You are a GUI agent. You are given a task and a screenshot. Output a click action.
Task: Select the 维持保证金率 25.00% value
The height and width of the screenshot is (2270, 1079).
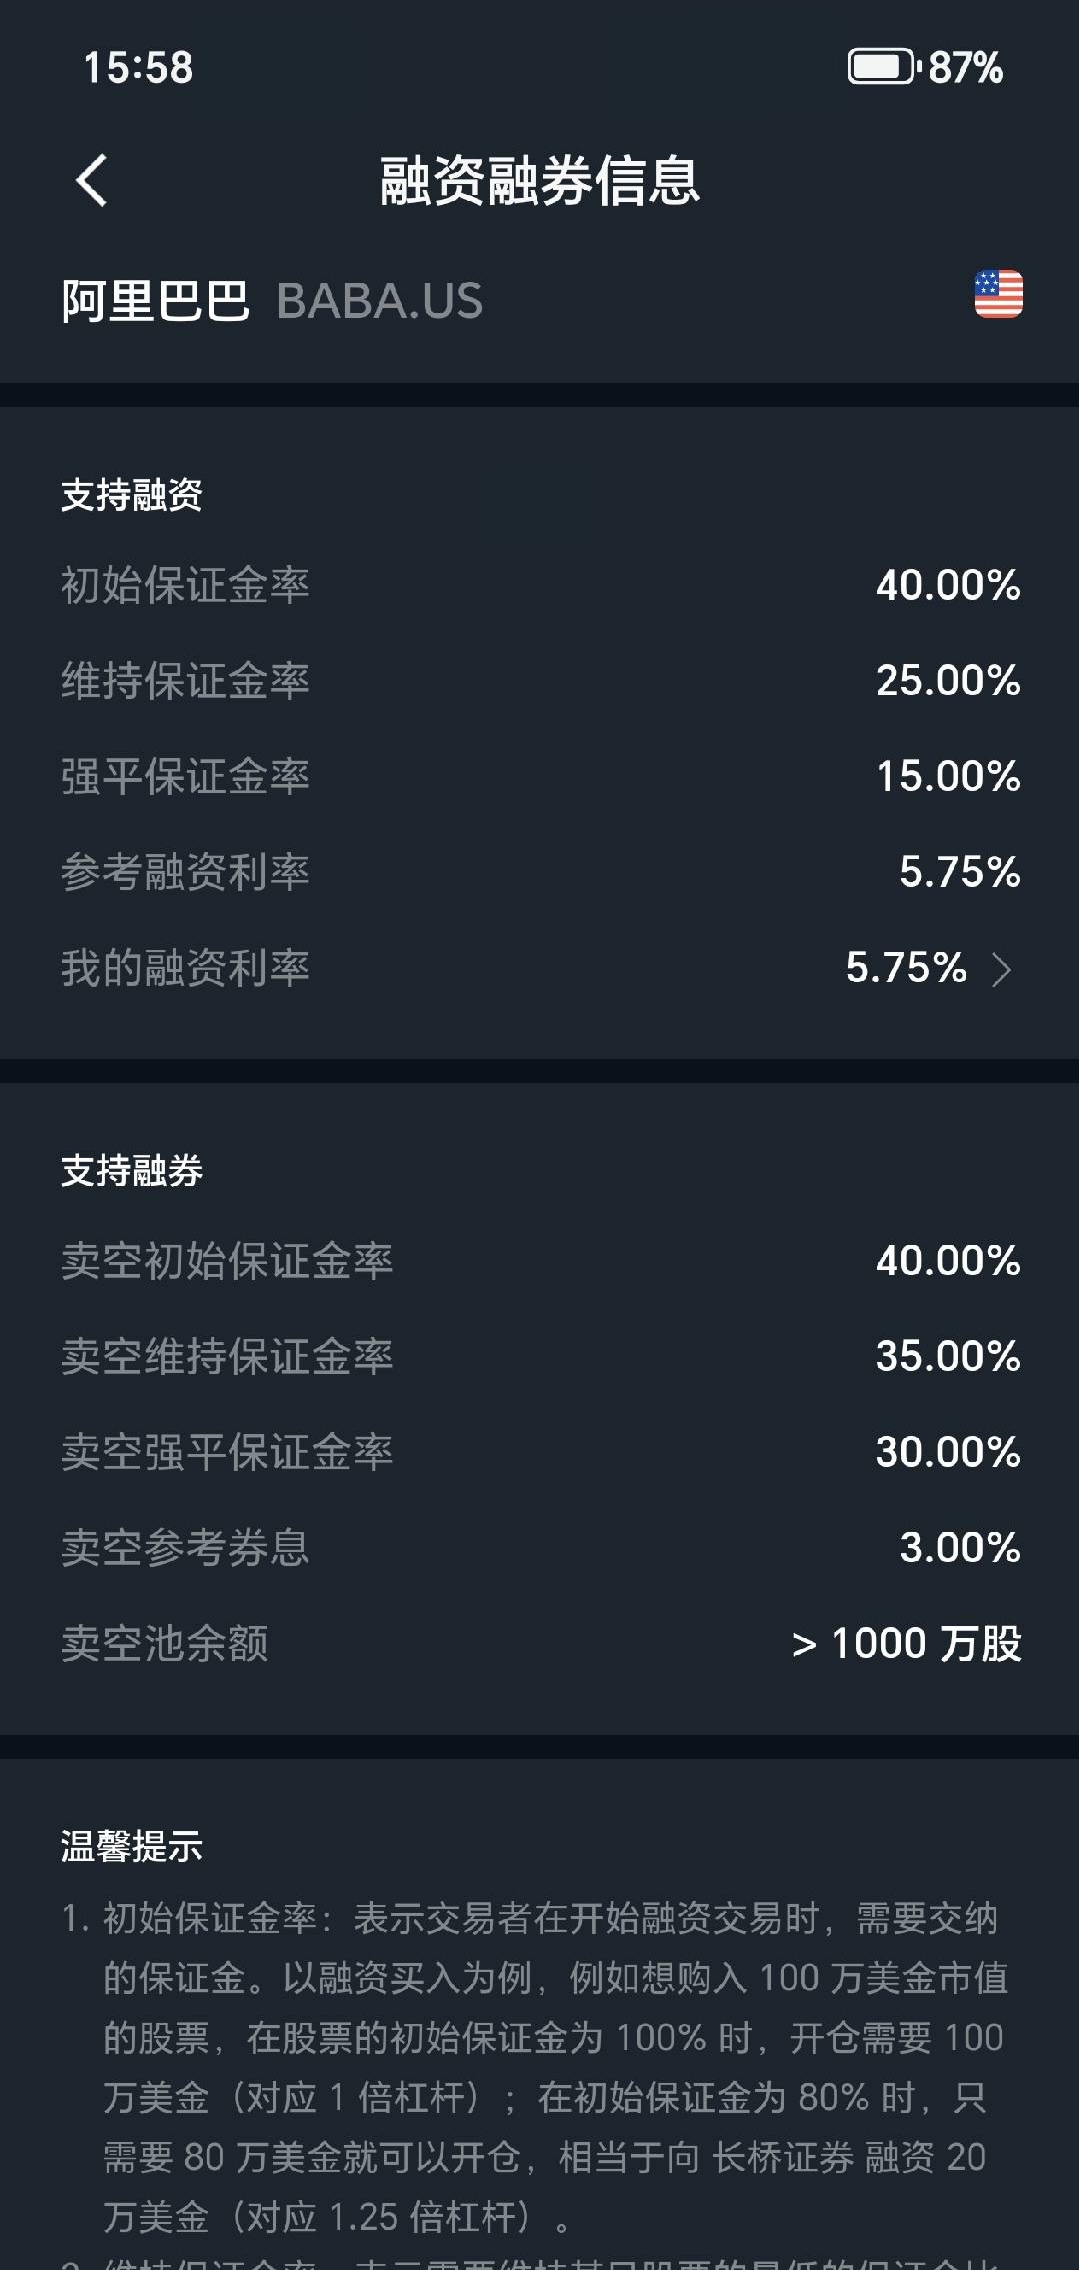coord(948,681)
